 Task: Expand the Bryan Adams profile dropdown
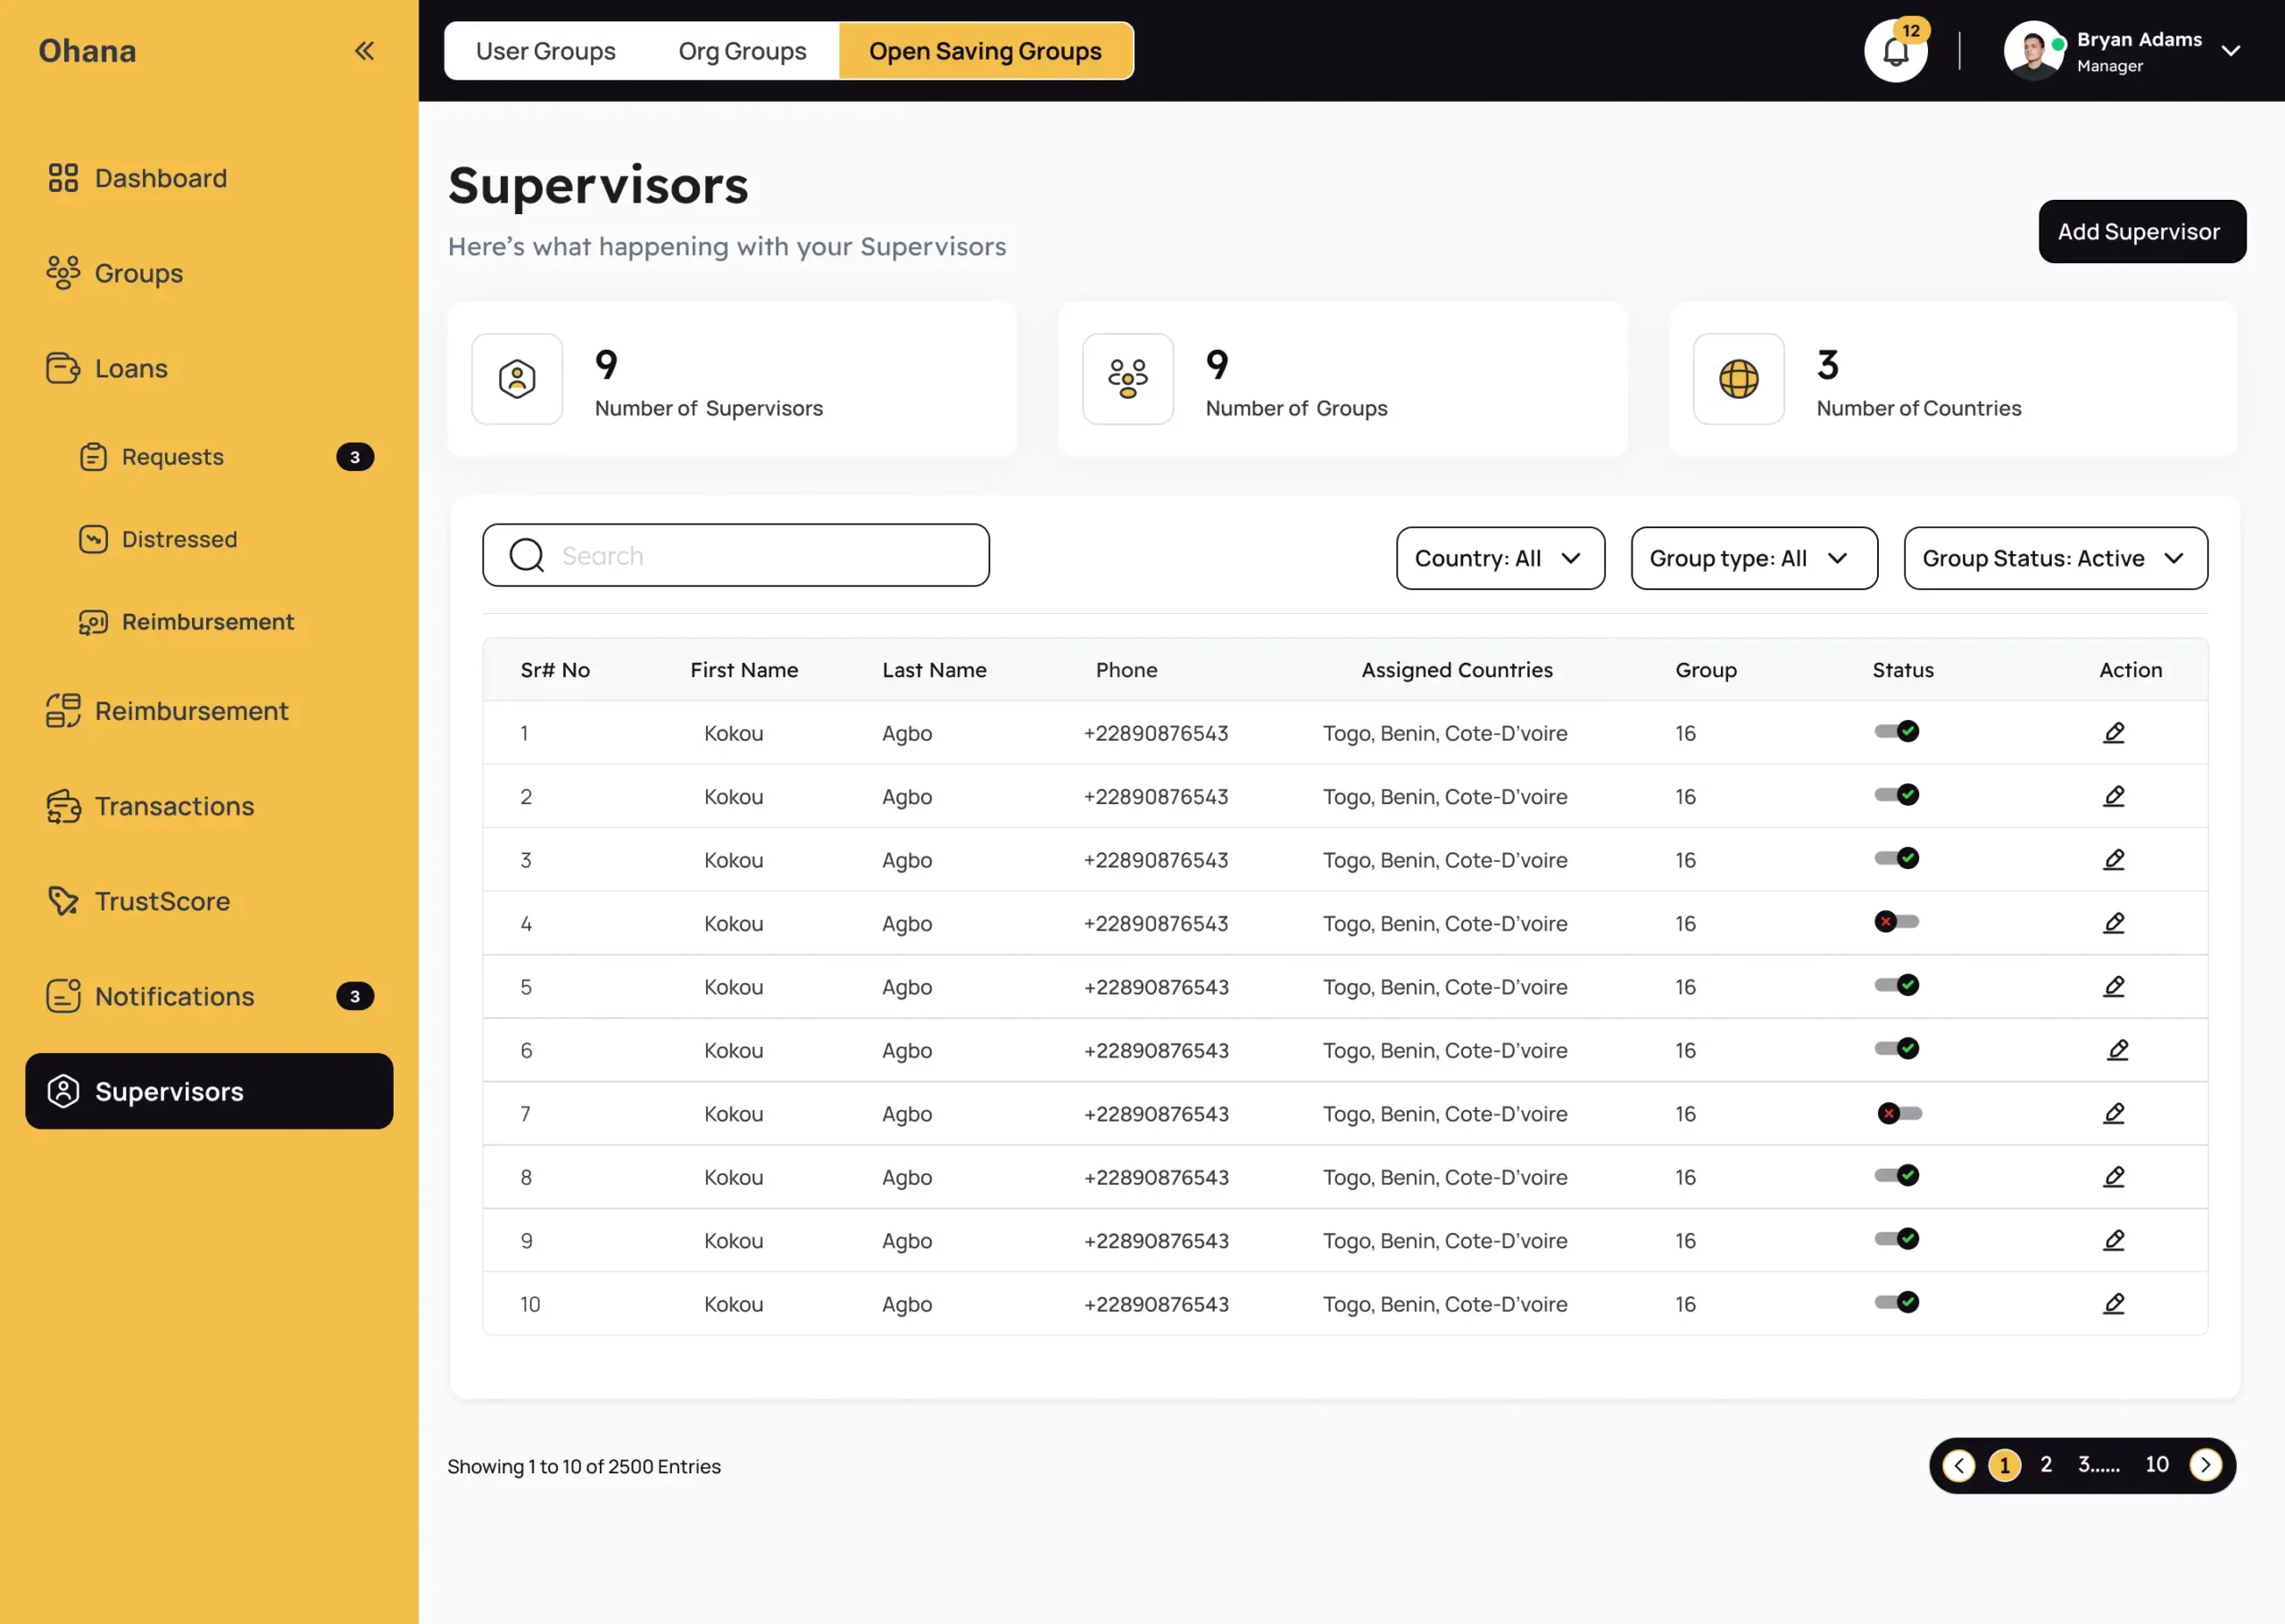pos(2231,50)
